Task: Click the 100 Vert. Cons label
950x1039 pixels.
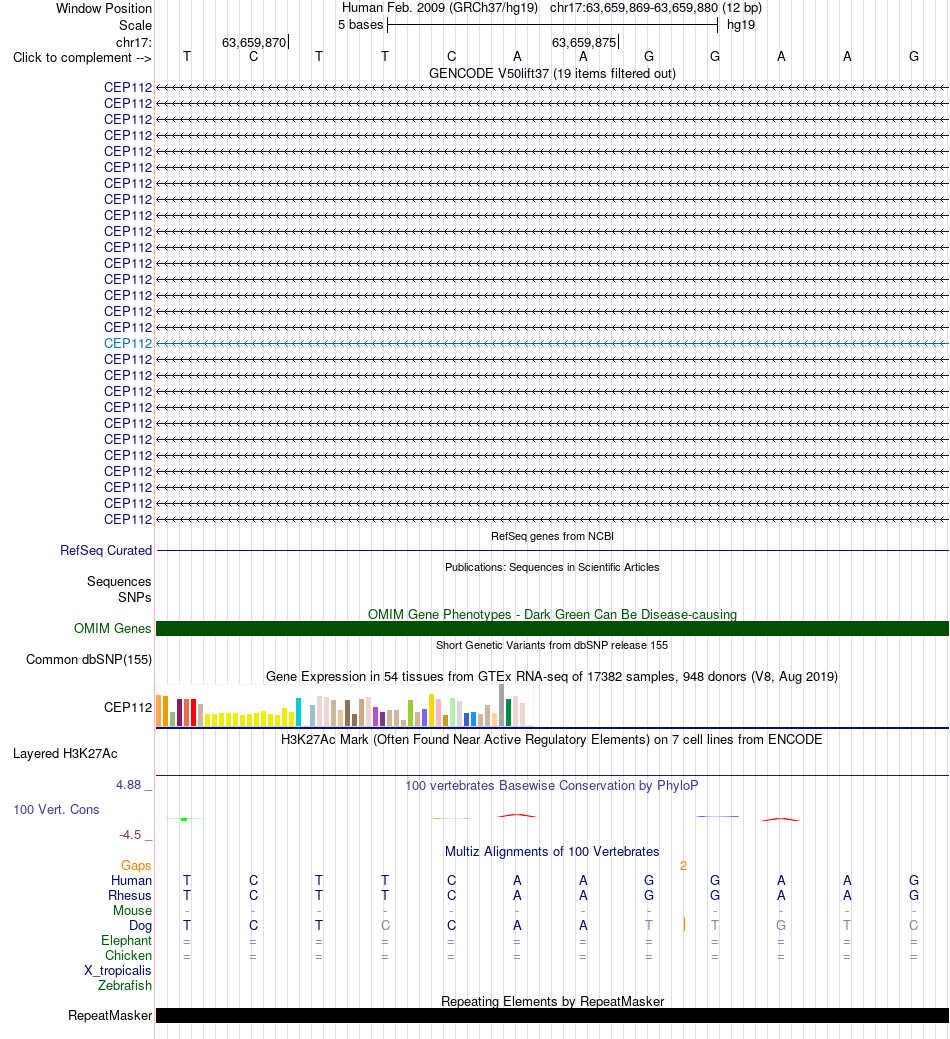Action: [56, 809]
